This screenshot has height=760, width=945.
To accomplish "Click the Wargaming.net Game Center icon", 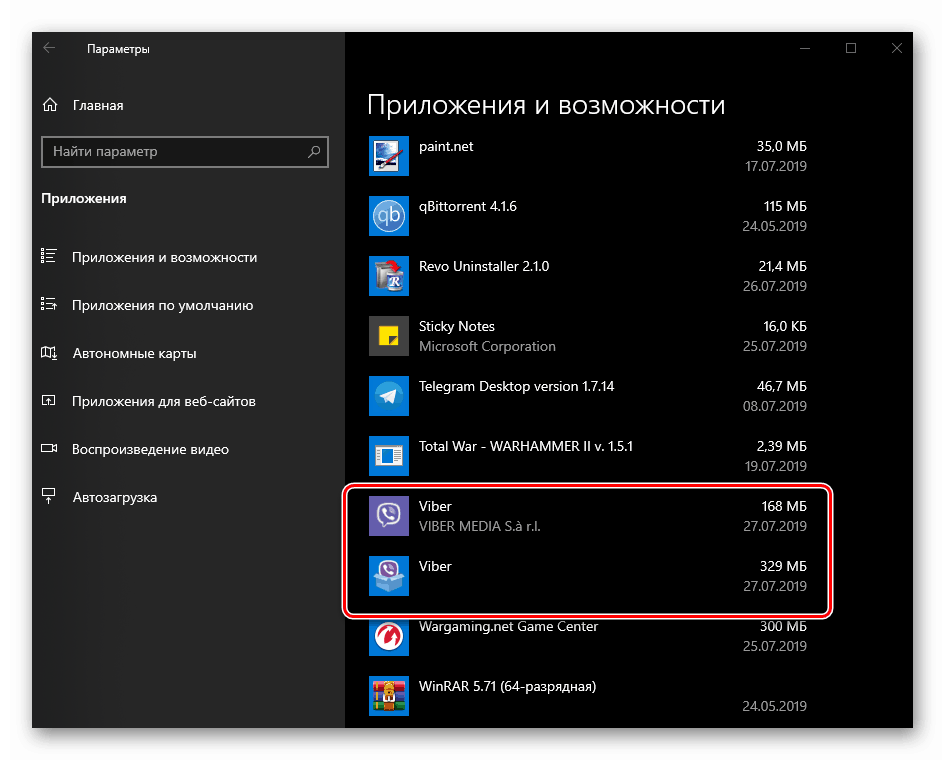I will [x=389, y=635].
